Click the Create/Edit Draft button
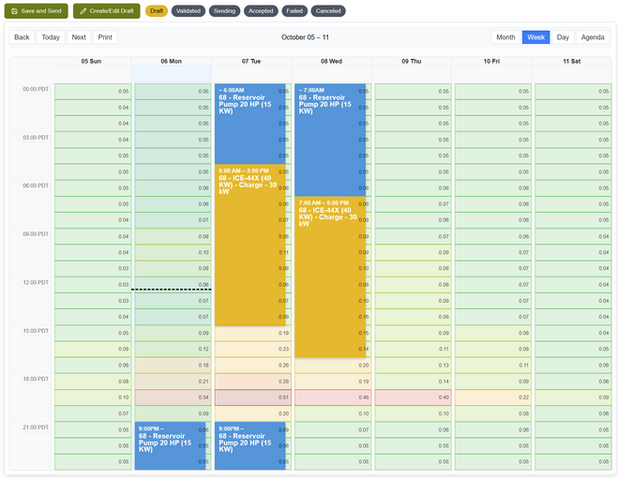The height and width of the screenshot is (478, 618). pyautogui.click(x=106, y=11)
